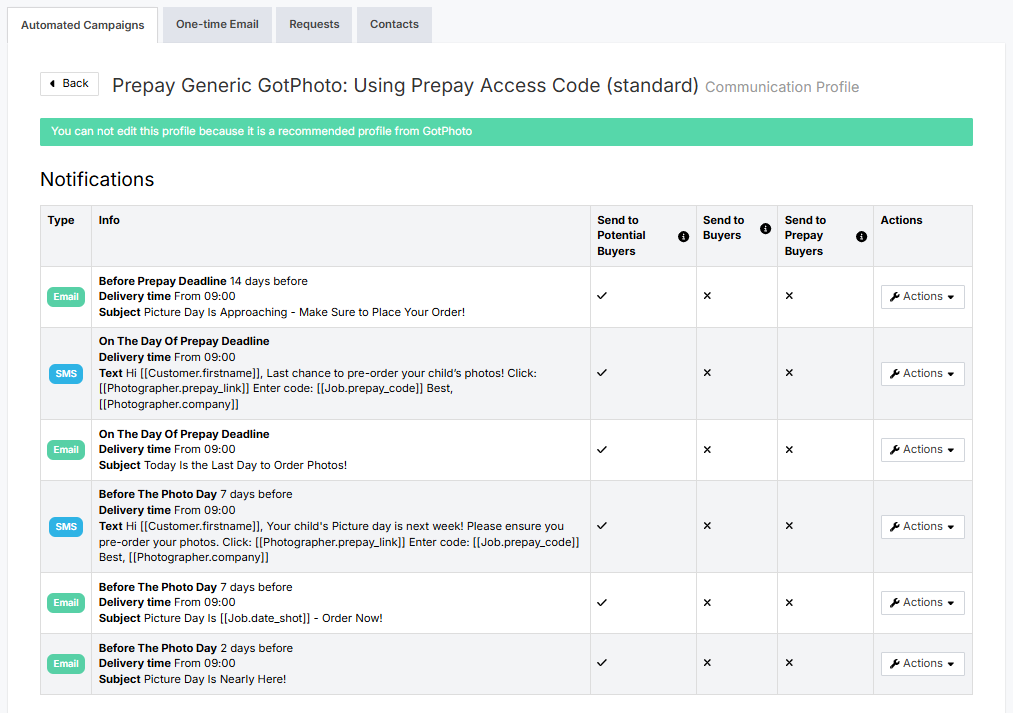The image size is (1013, 713).
Task: Click SMS badge for Photo Day 7 days before
Action: click(x=66, y=527)
